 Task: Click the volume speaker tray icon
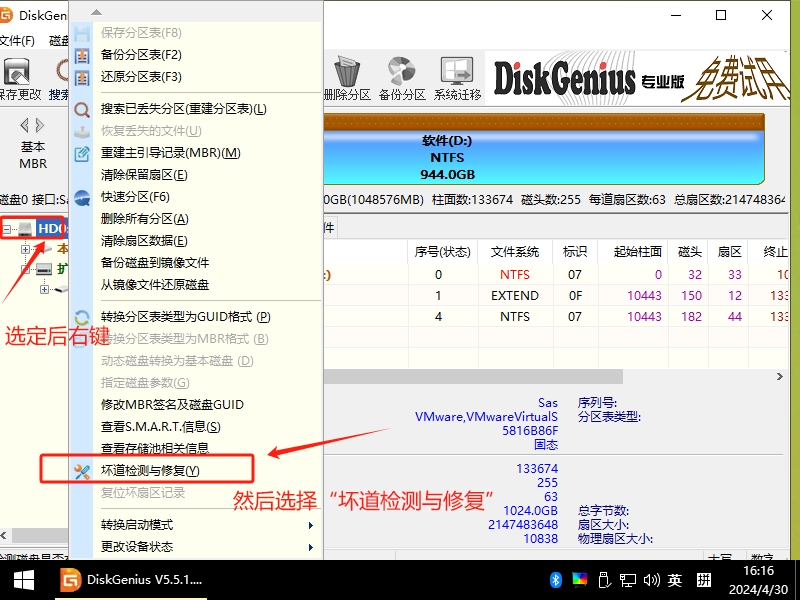click(x=651, y=580)
